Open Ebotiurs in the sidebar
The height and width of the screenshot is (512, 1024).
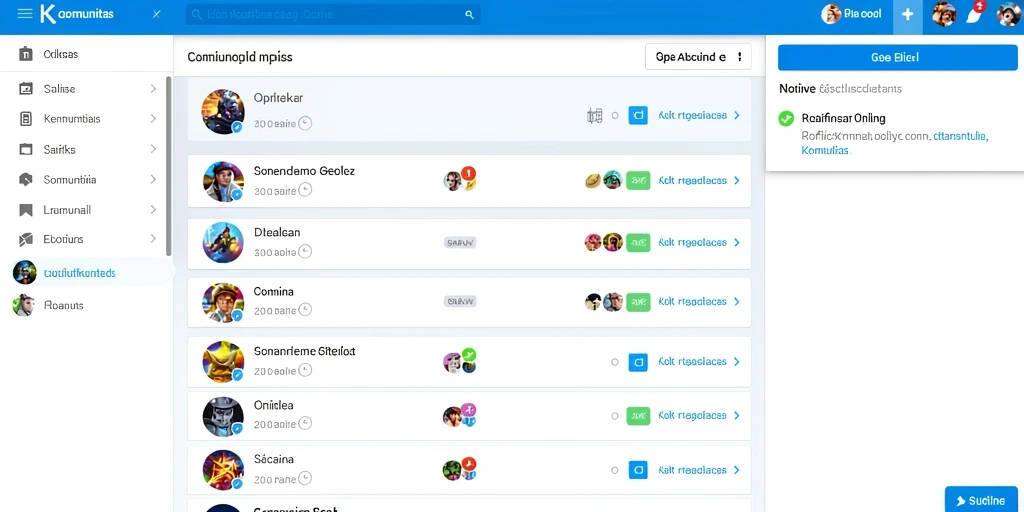pyautogui.click(x=86, y=239)
